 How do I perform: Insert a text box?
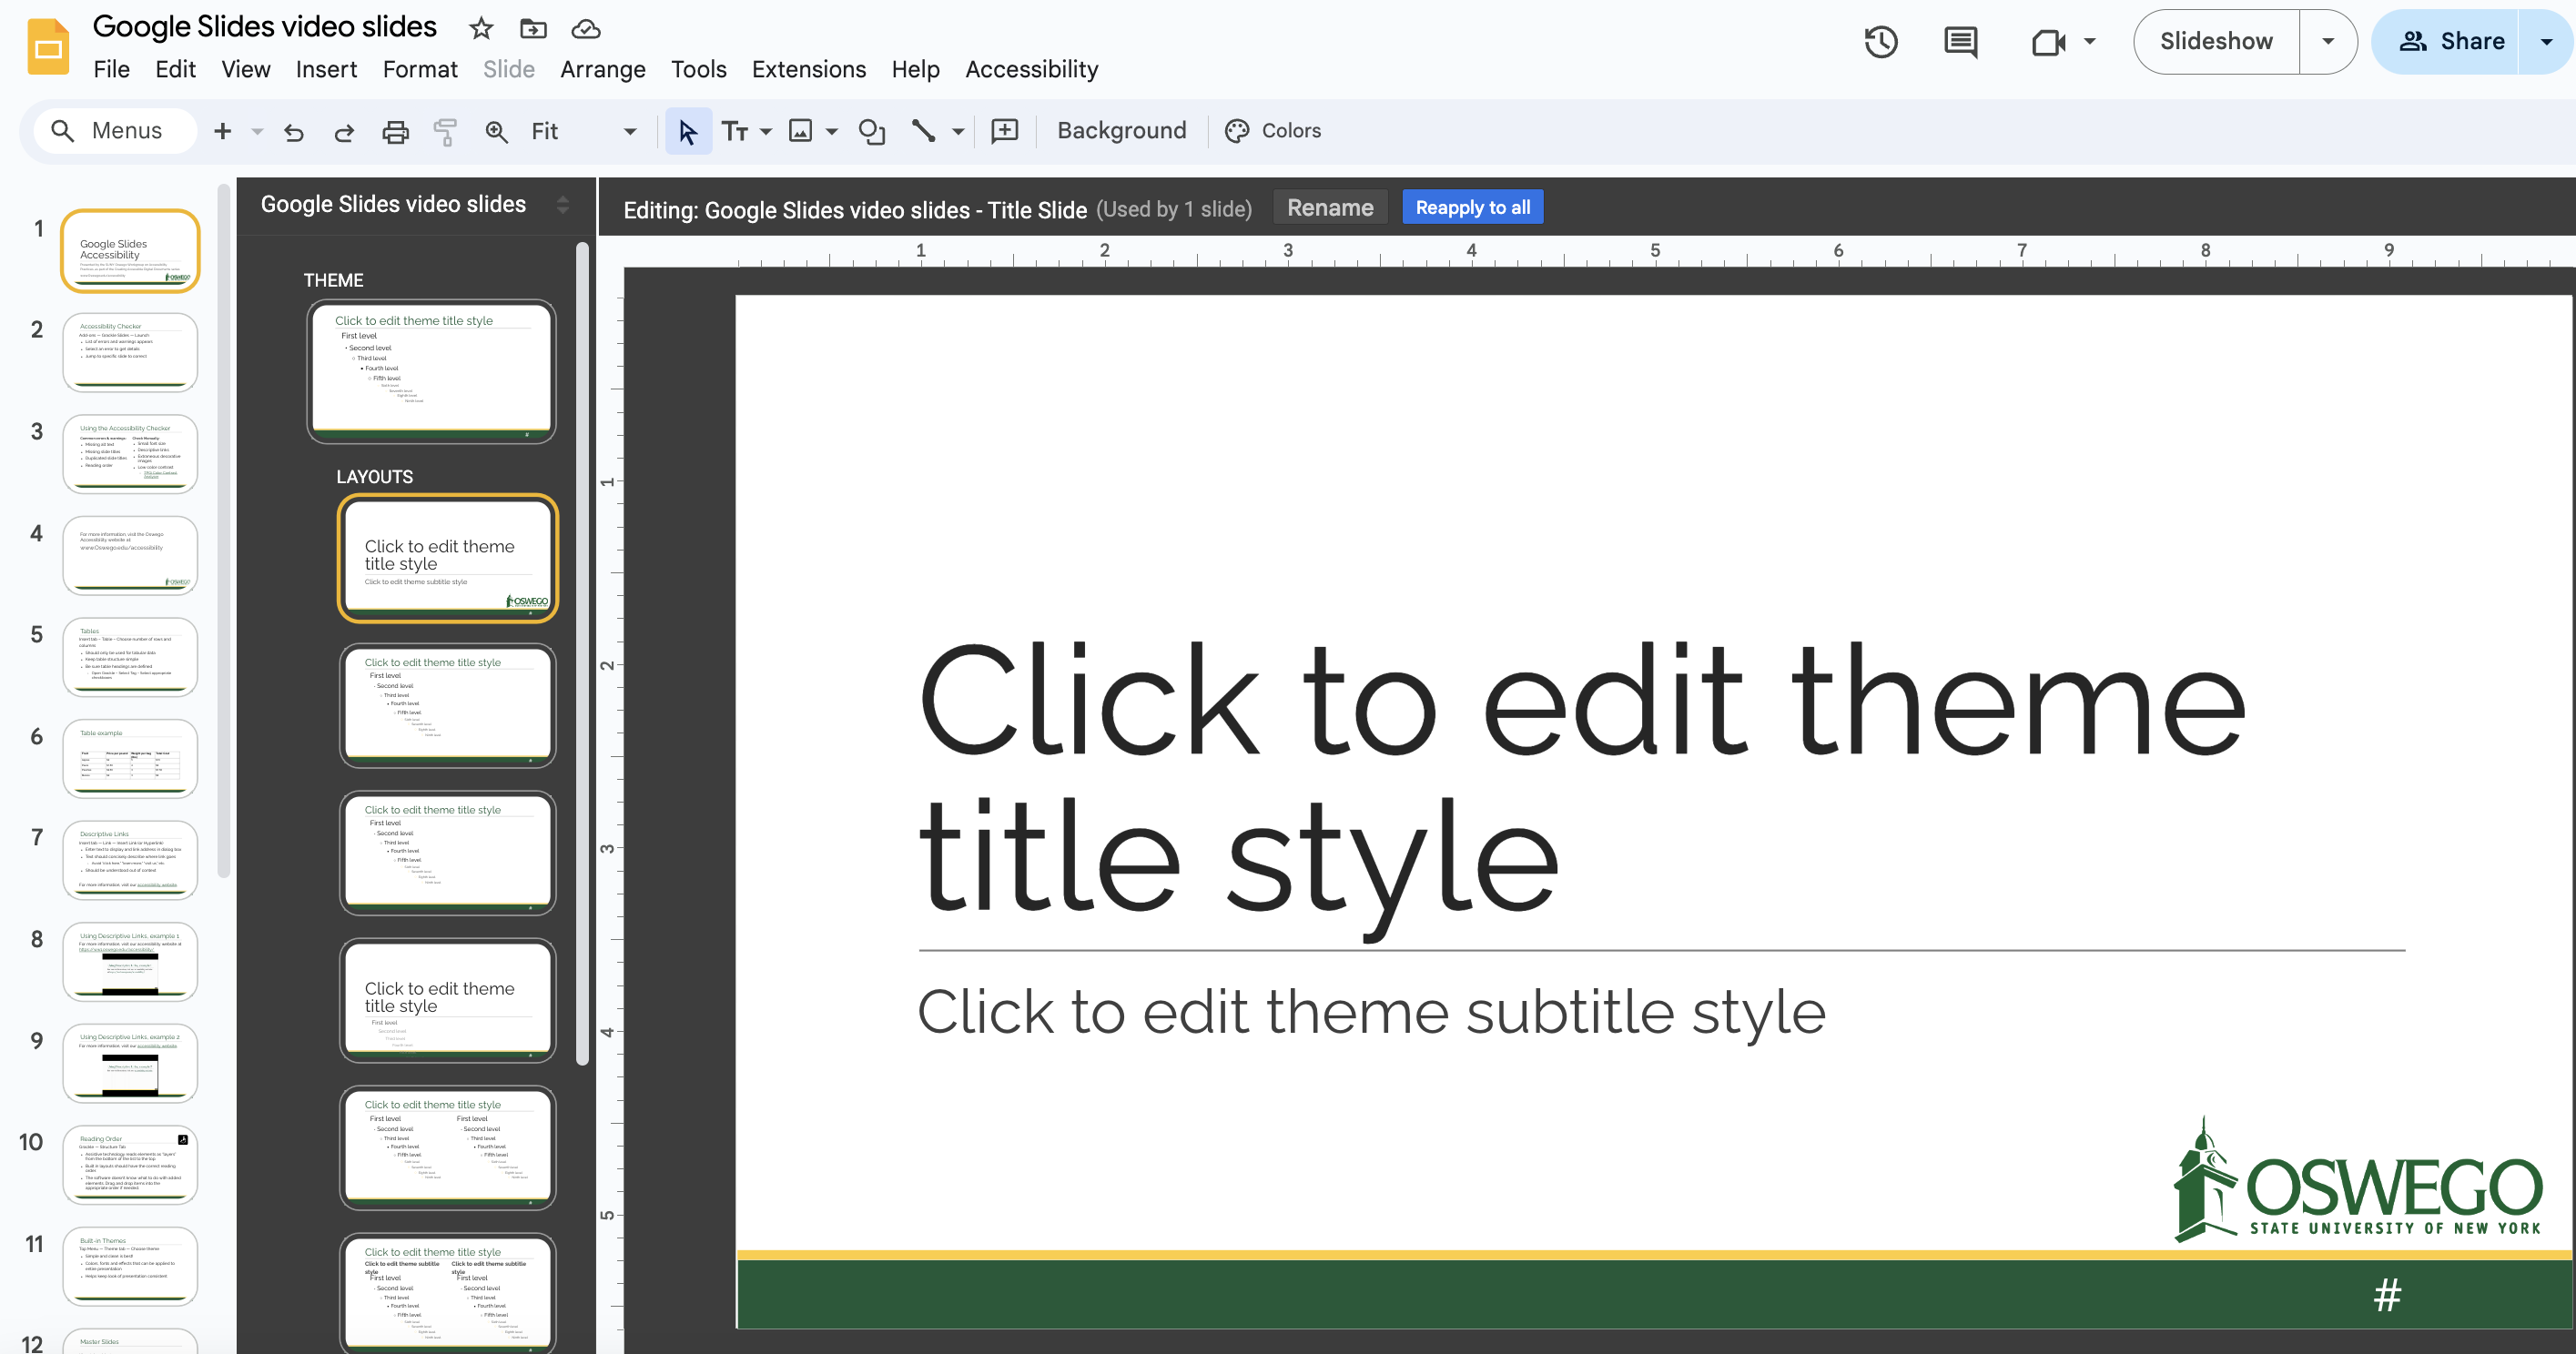(735, 131)
